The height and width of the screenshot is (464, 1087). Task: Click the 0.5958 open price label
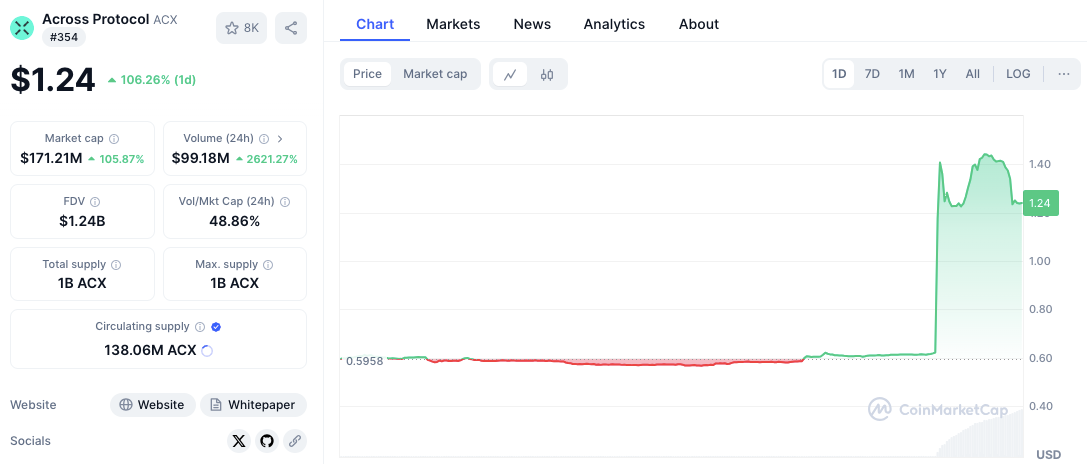point(365,361)
